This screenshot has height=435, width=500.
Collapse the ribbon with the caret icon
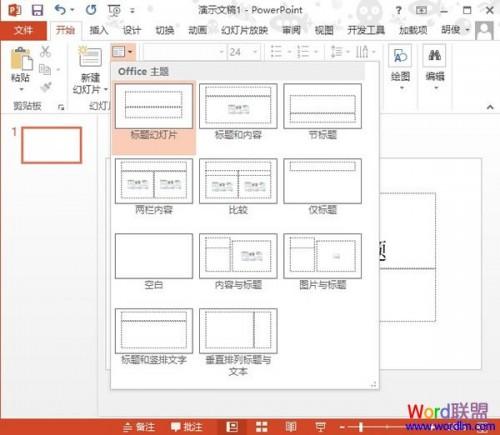click(x=490, y=107)
